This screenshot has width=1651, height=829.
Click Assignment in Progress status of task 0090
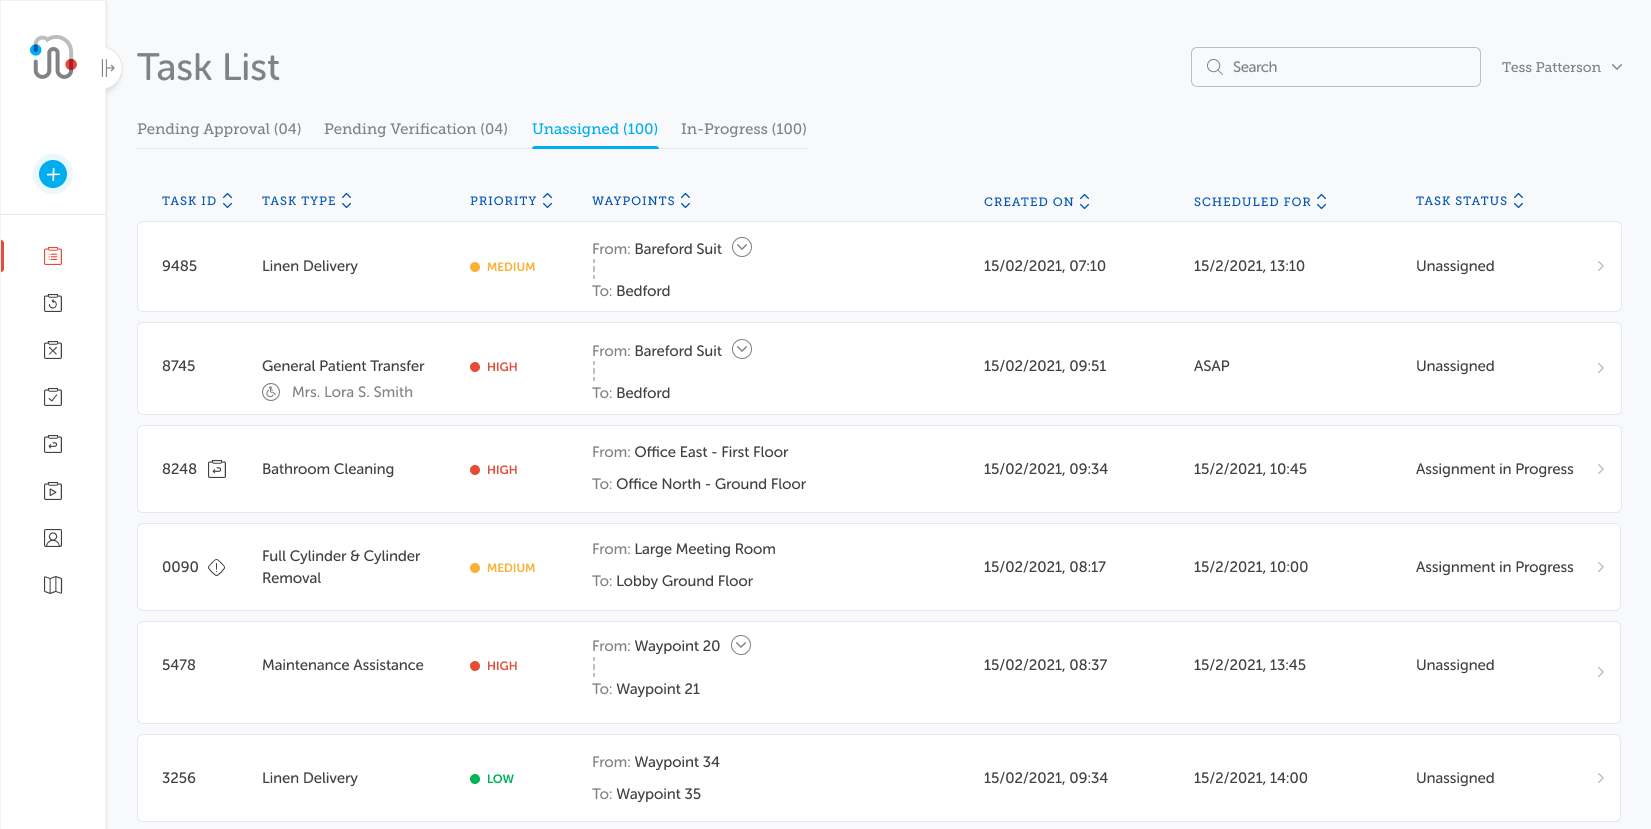[x=1495, y=567]
